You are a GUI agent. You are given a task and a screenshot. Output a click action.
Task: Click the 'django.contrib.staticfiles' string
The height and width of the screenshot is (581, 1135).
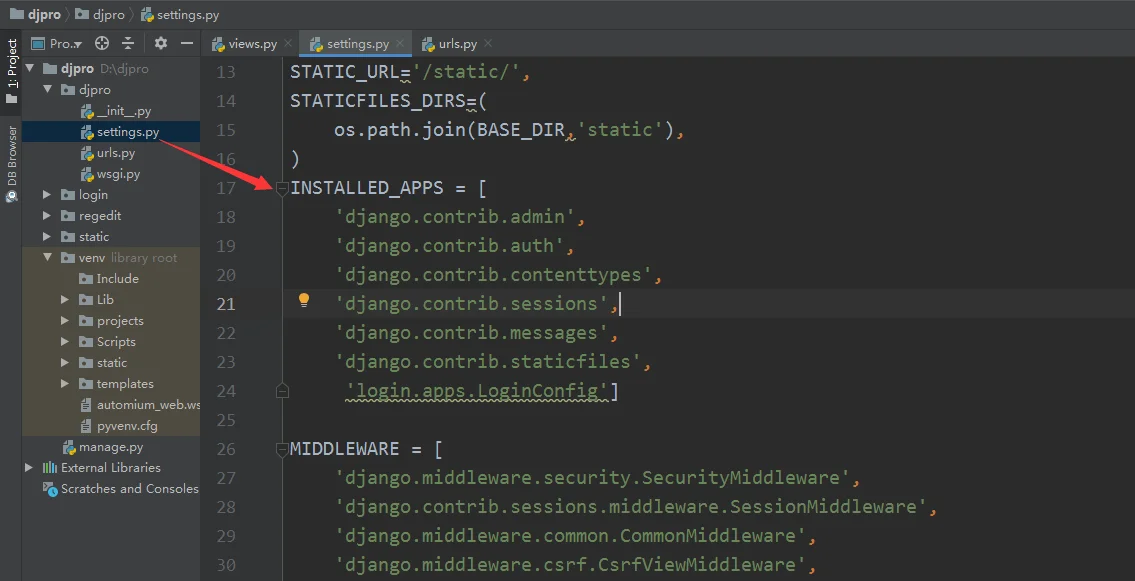click(x=489, y=362)
